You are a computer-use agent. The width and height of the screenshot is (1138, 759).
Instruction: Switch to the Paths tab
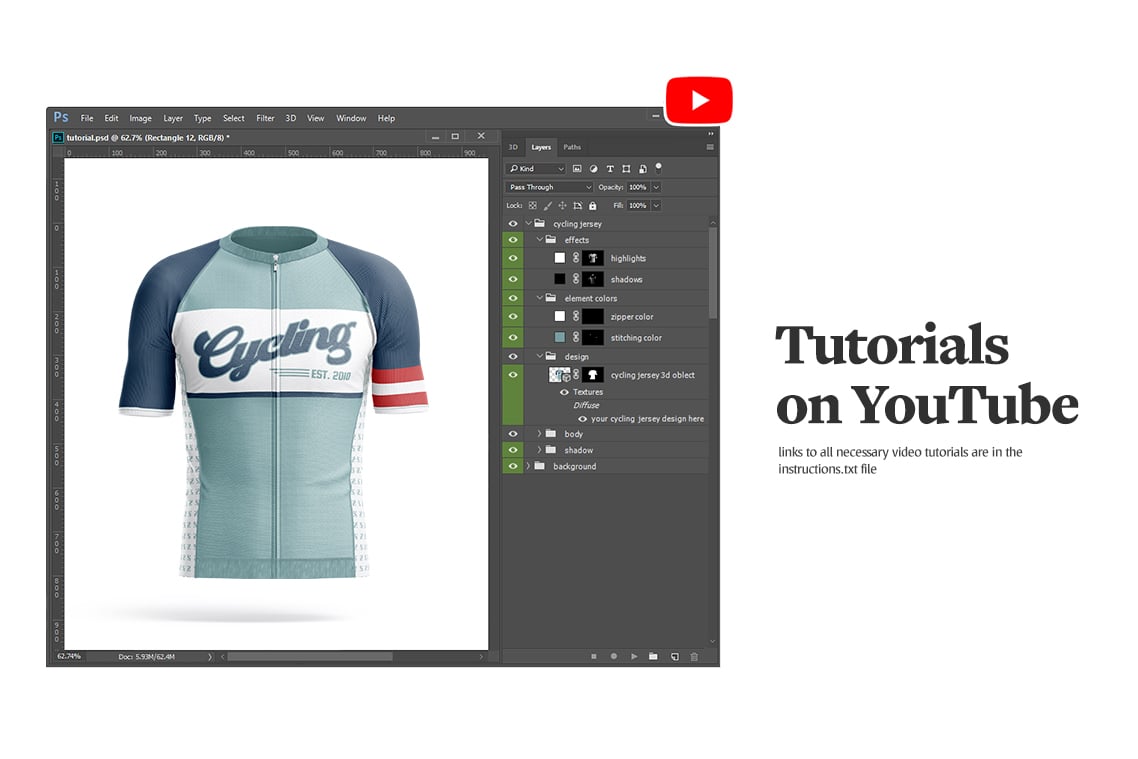click(571, 147)
